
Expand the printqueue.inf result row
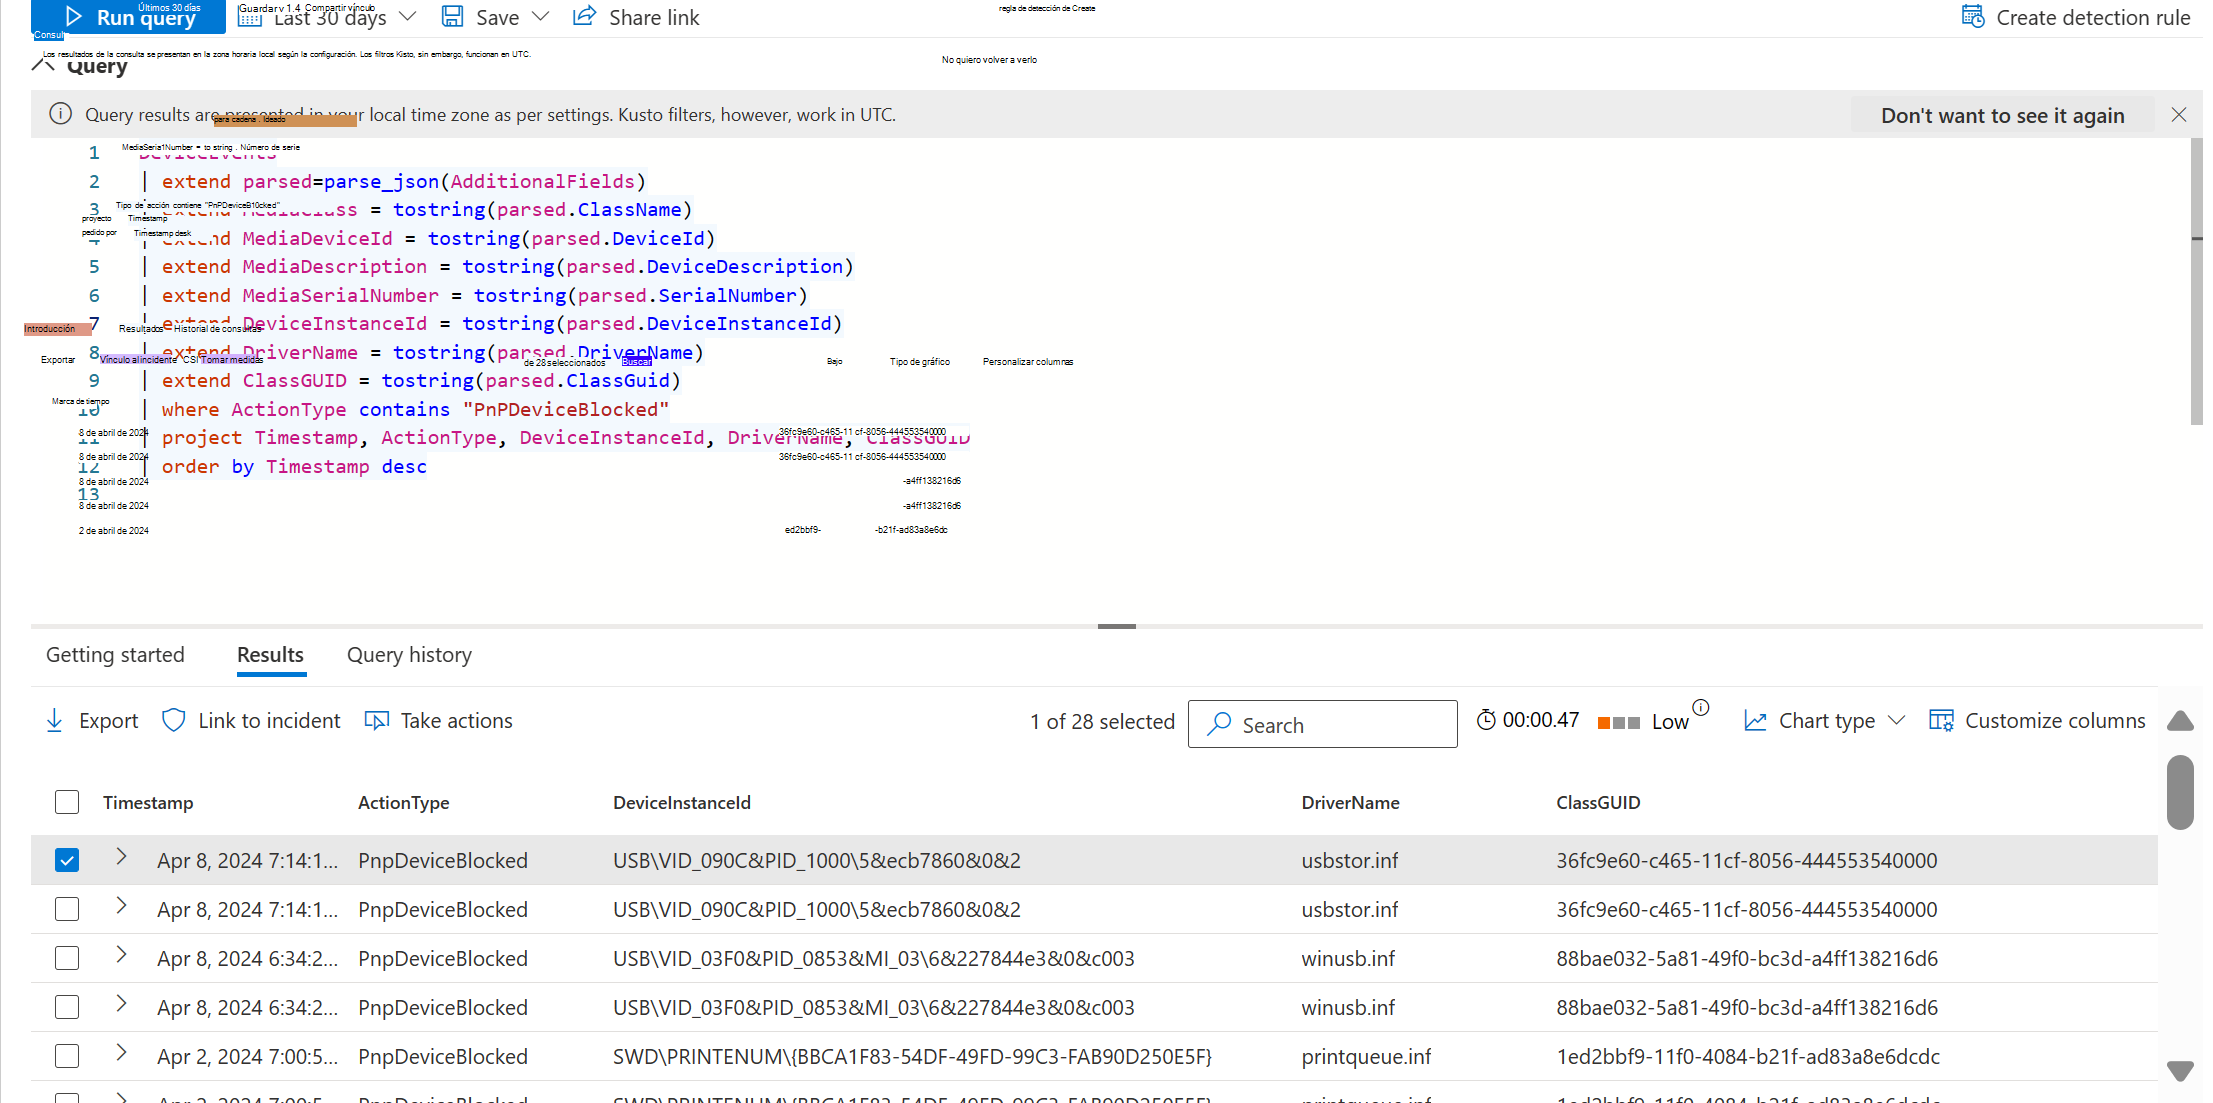(x=121, y=1052)
